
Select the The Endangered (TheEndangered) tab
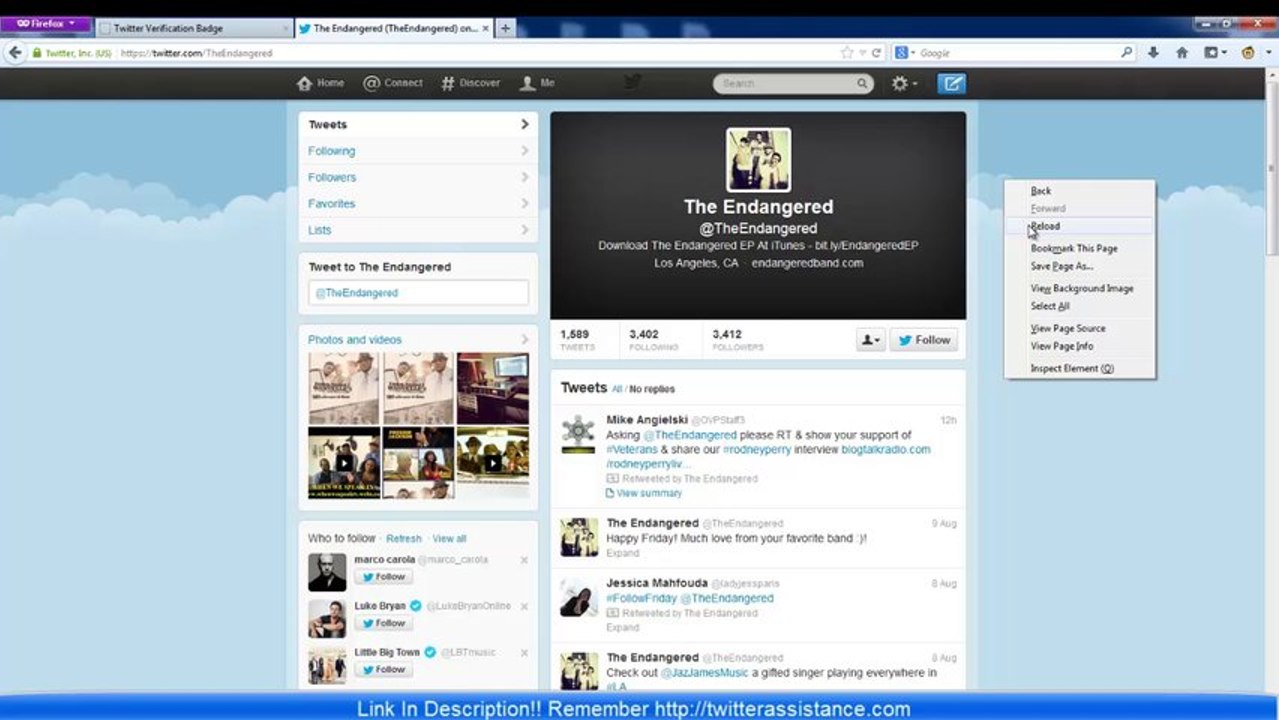click(395, 29)
